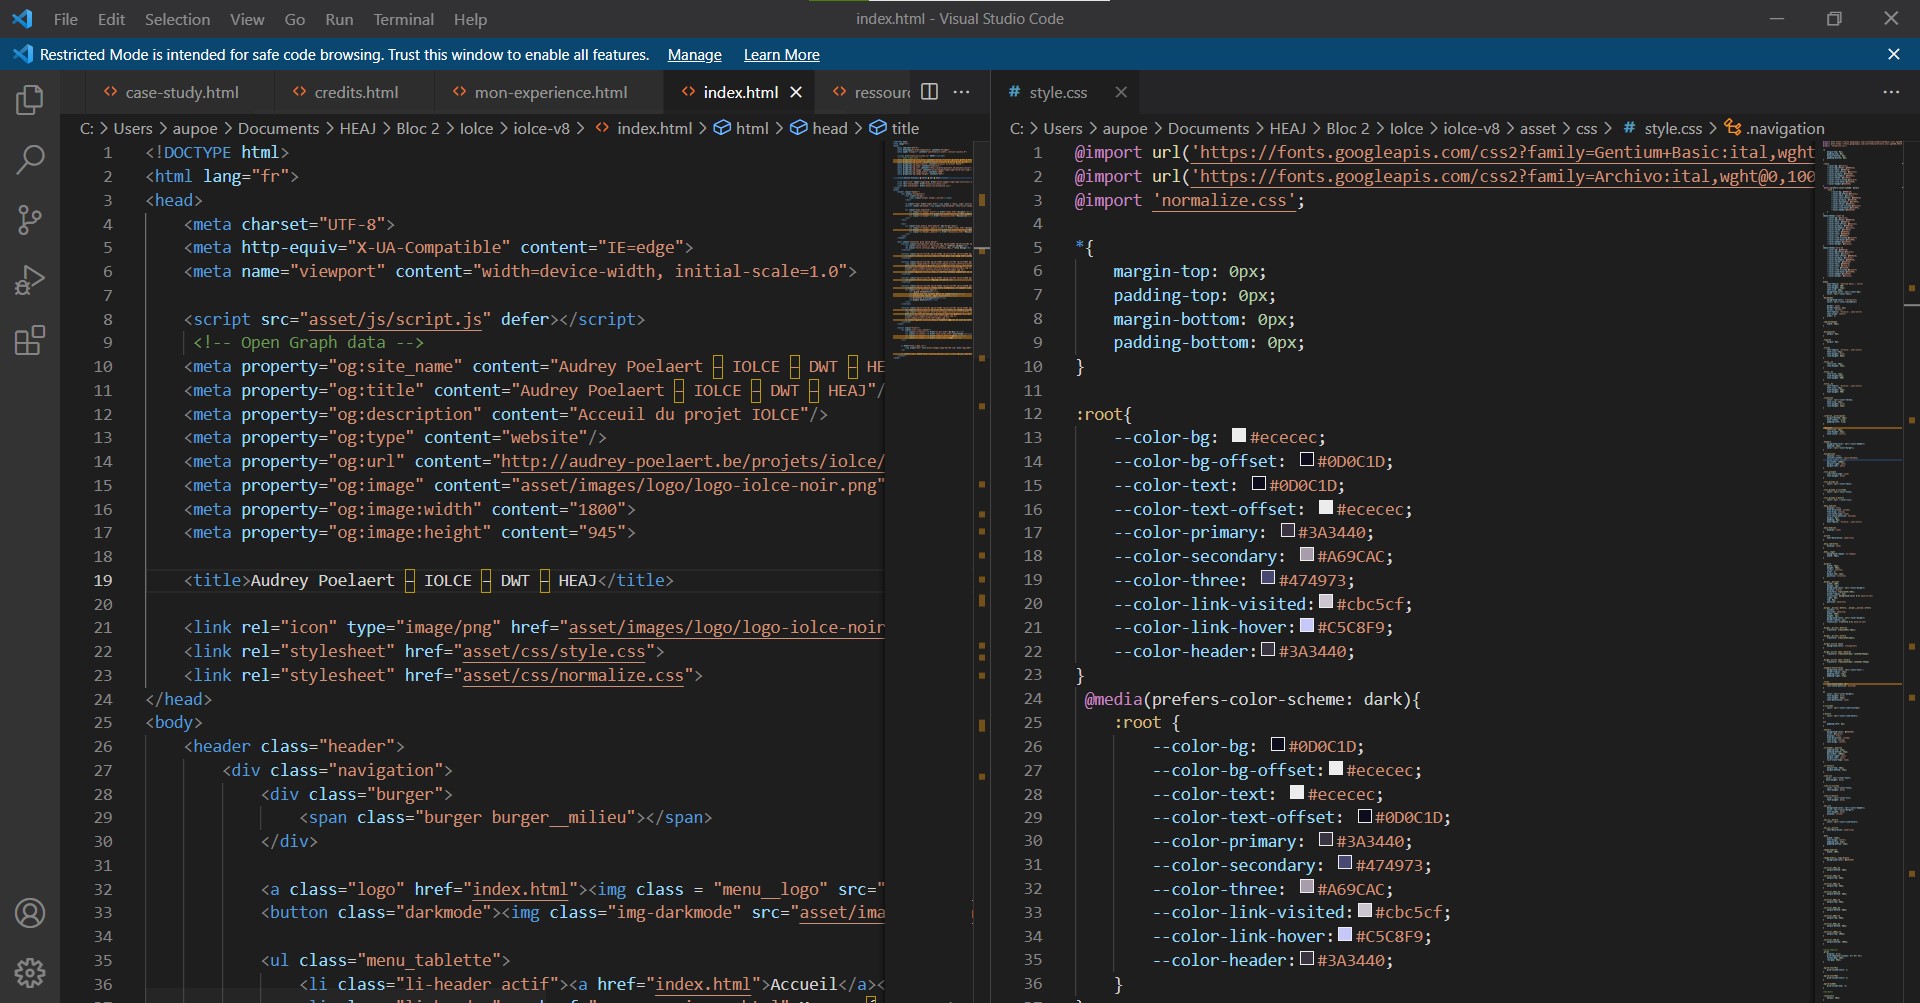Open the Extensions view
1920x1003 pixels.
(x=30, y=340)
